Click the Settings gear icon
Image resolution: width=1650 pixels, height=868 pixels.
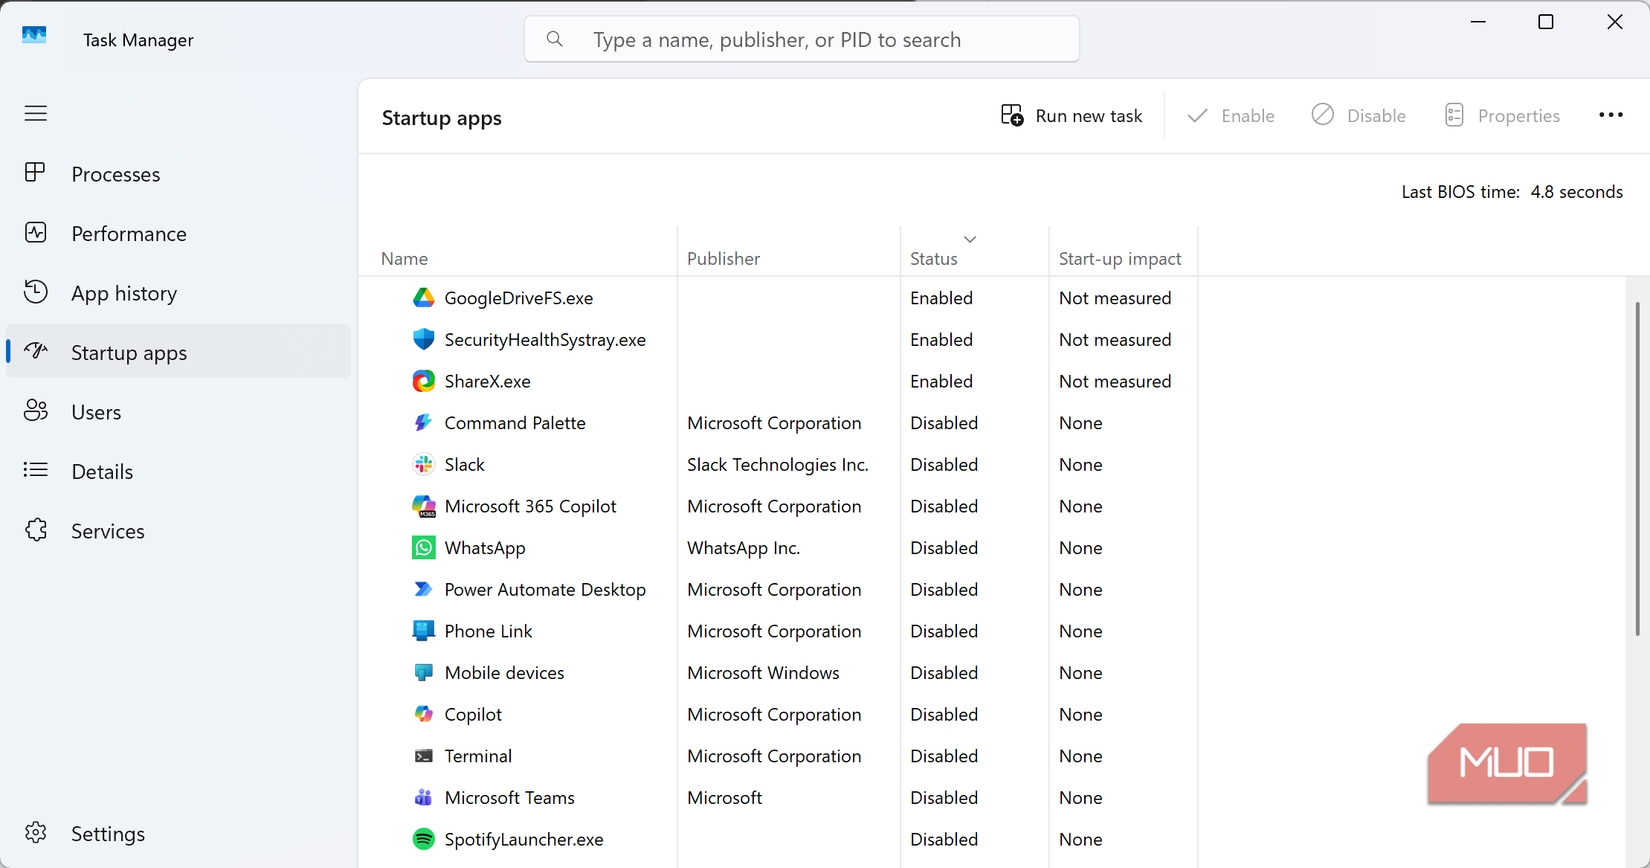coord(36,833)
